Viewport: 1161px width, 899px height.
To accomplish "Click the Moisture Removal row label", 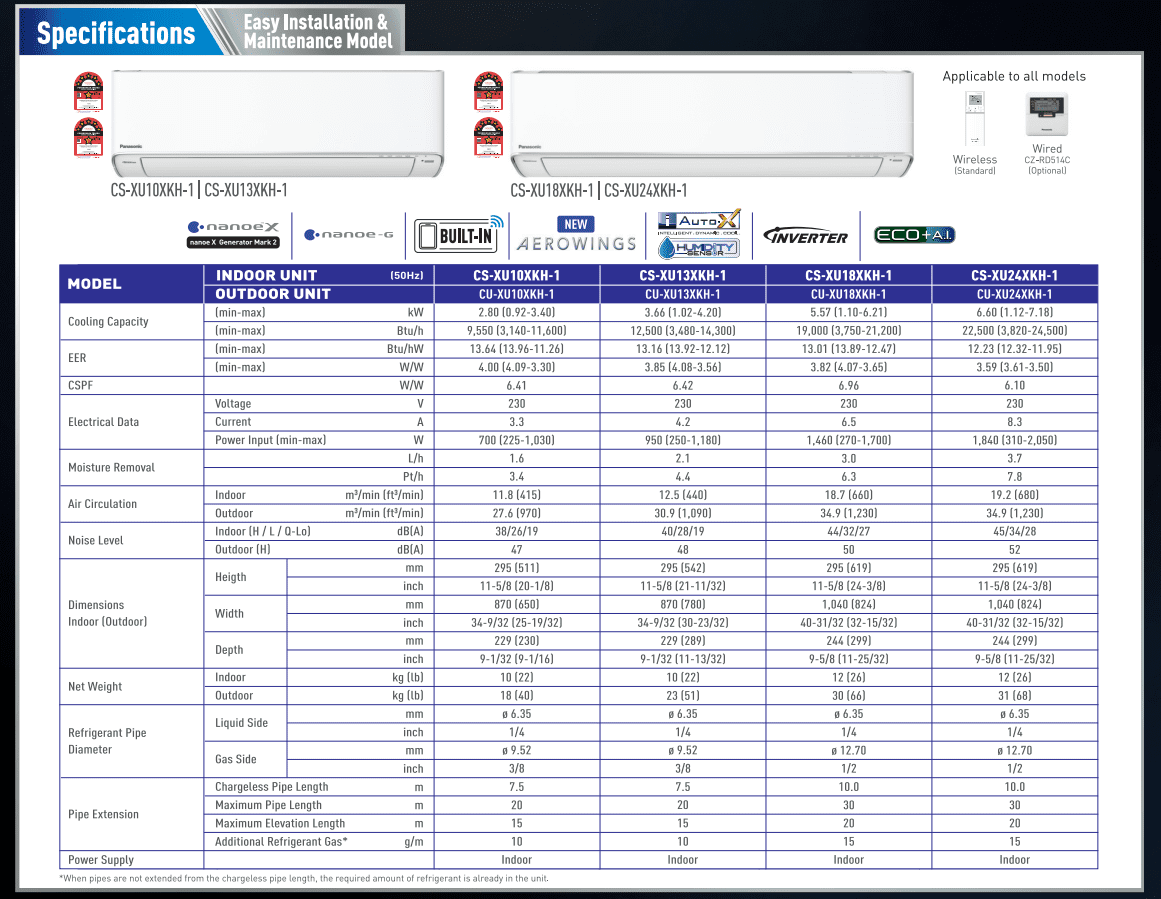I will pos(111,467).
